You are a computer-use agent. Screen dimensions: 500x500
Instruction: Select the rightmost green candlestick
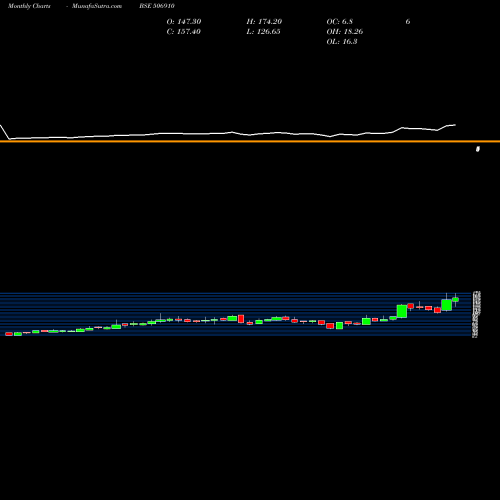pos(456,300)
